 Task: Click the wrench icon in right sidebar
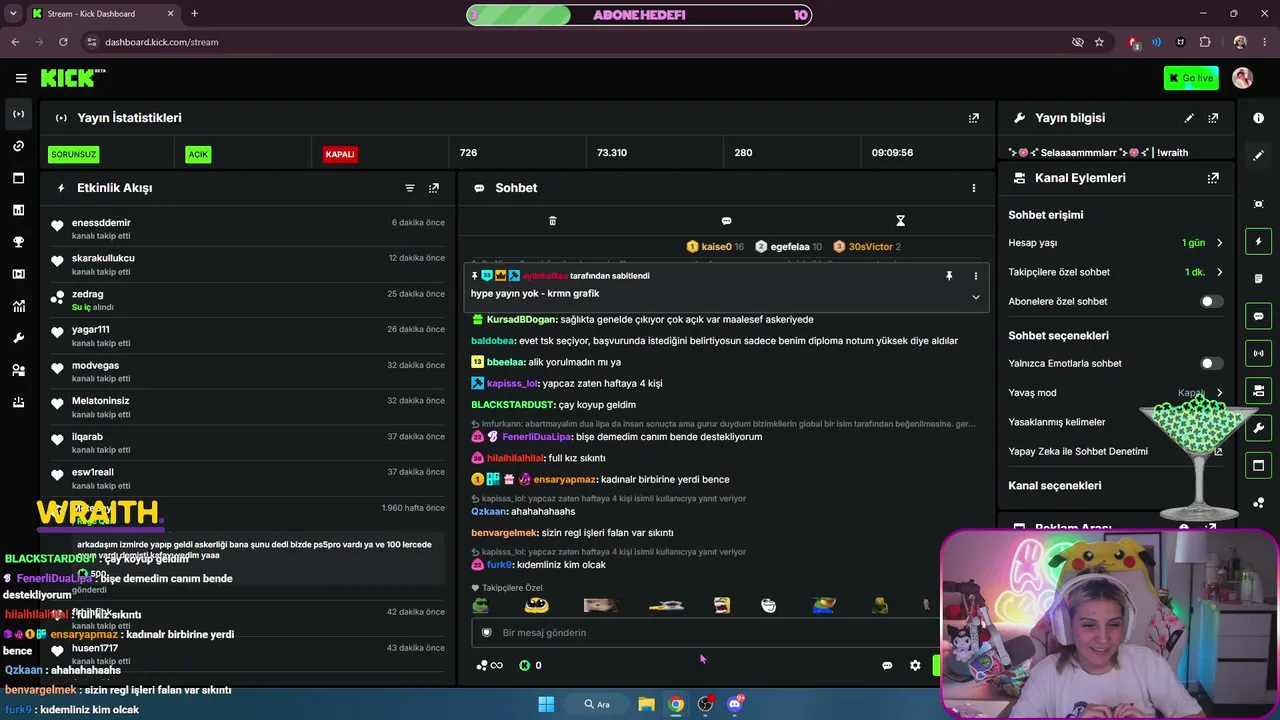[1258, 428]
